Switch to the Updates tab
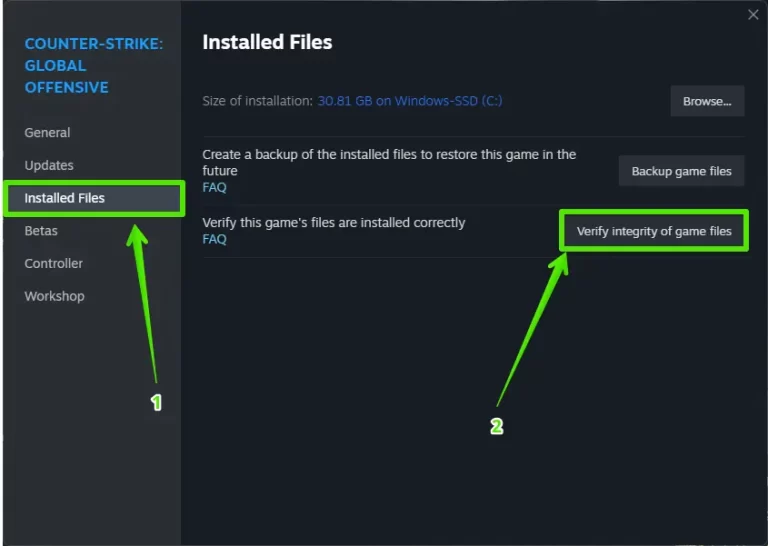Viewport: 768px width, 546px height. click(49, 166)
